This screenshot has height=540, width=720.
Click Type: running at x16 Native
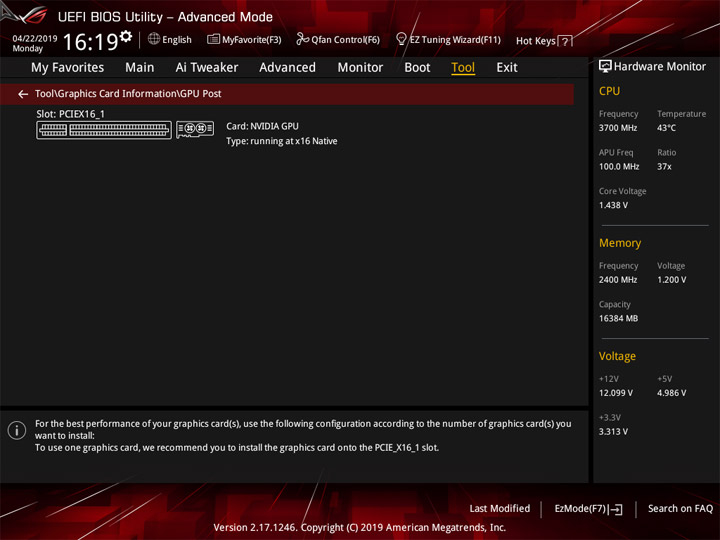click(x=281, y=141)
